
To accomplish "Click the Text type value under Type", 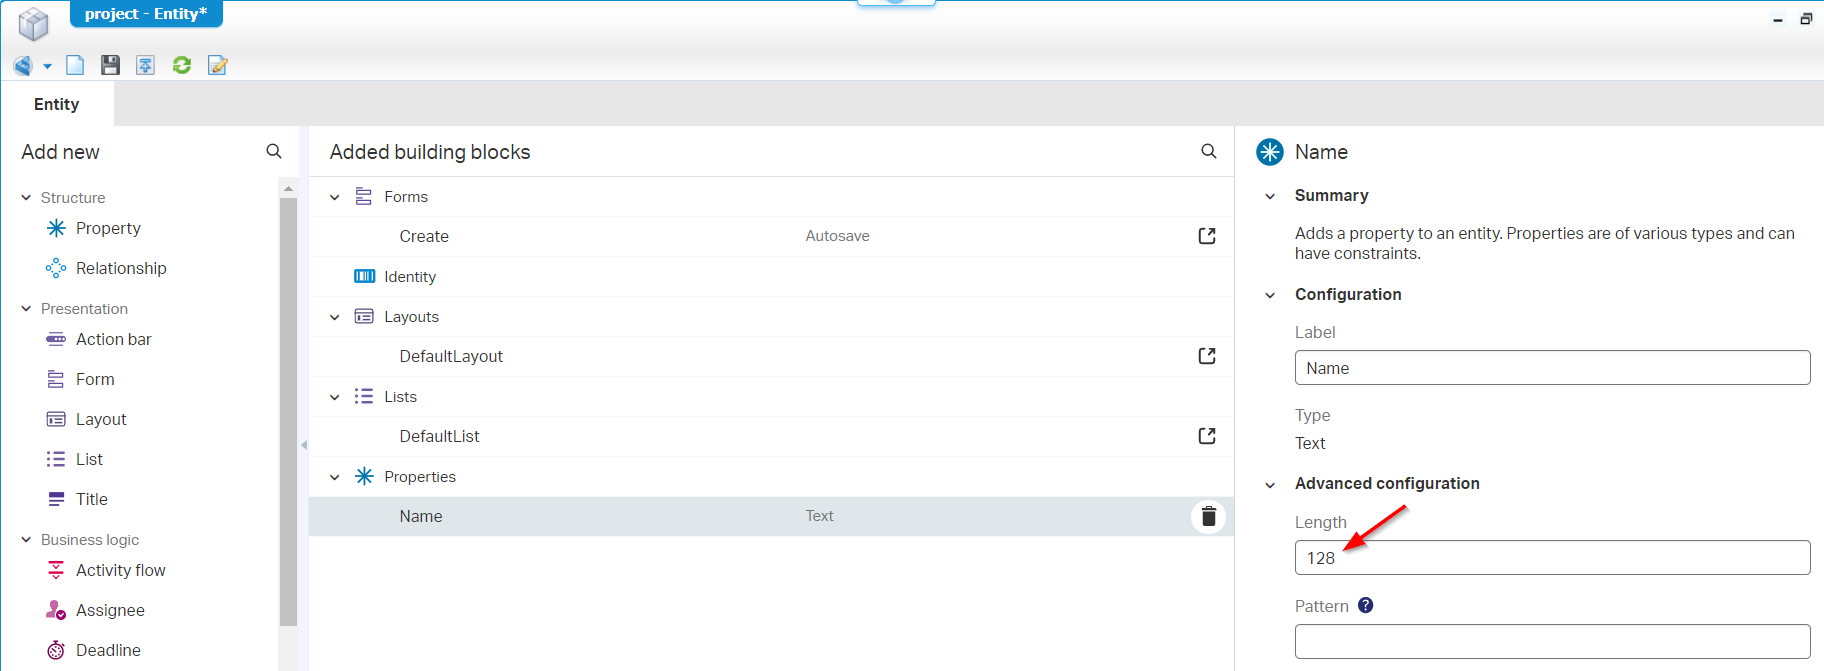I will coord(1310,443).
